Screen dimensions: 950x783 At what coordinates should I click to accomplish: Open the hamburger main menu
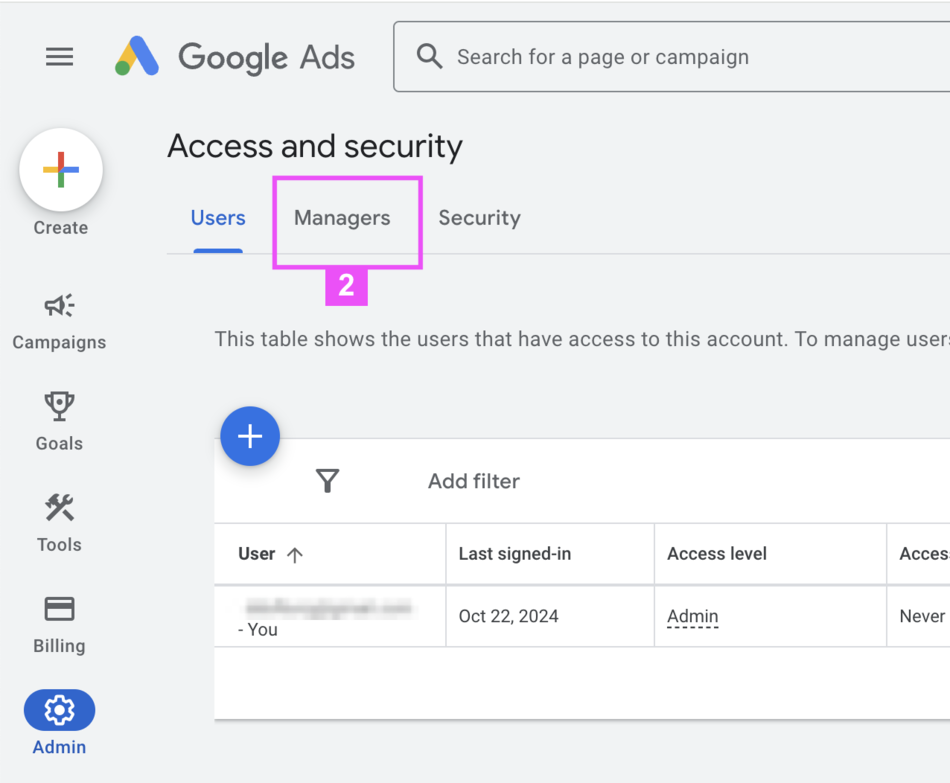(60, 57)
